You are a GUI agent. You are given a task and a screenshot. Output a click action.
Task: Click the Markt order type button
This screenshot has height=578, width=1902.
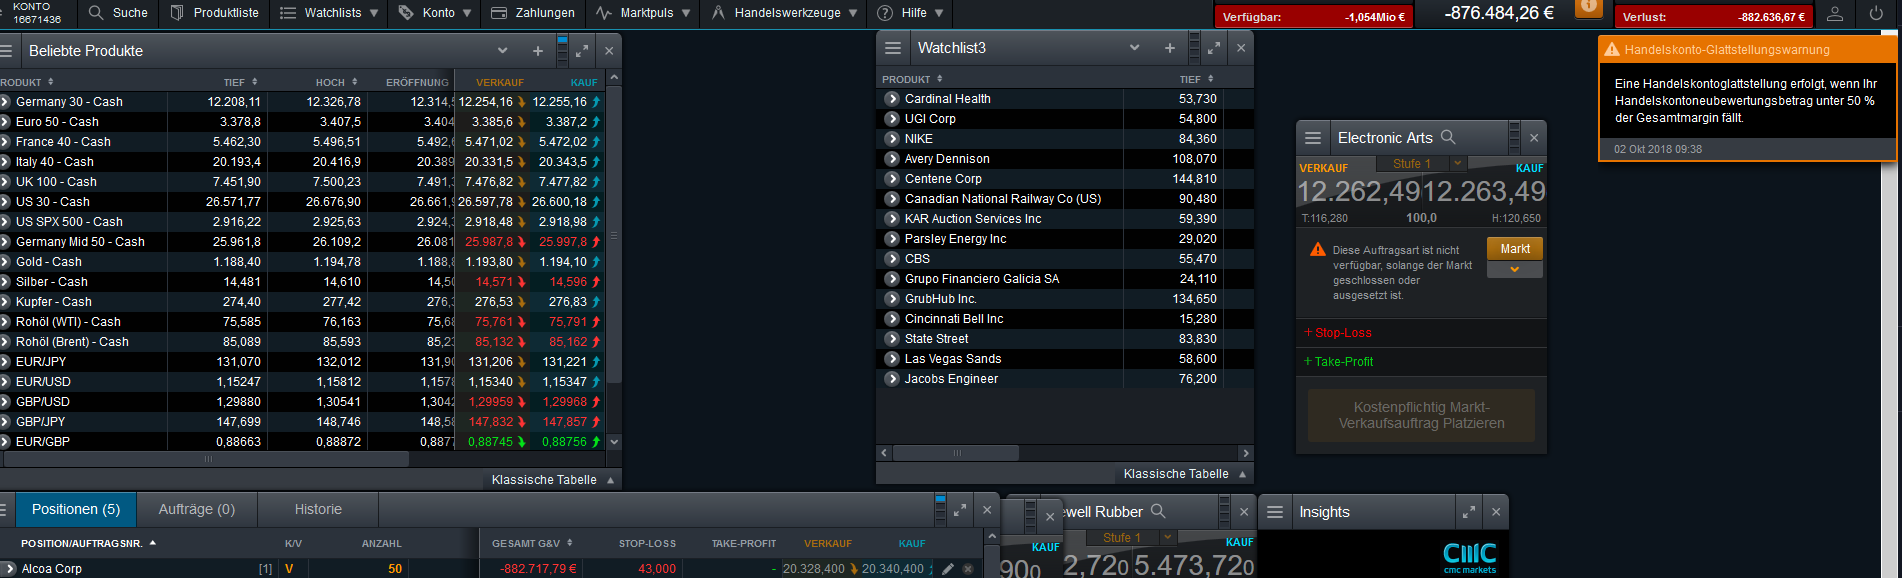(x=1515, y=249)
